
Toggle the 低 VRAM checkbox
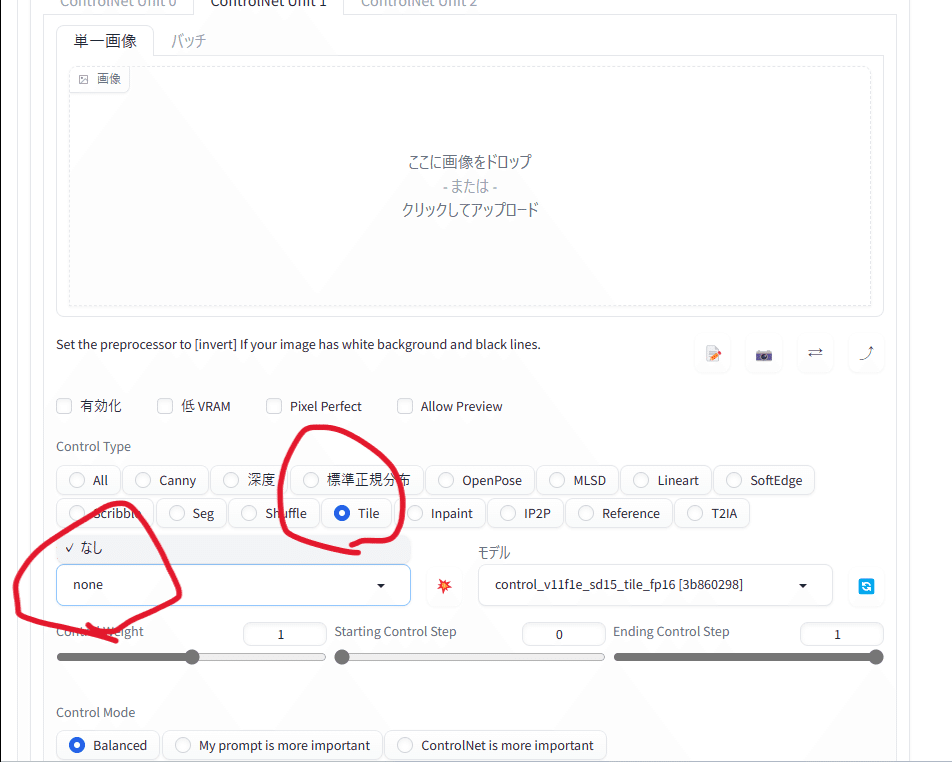(x=165, y=406)
